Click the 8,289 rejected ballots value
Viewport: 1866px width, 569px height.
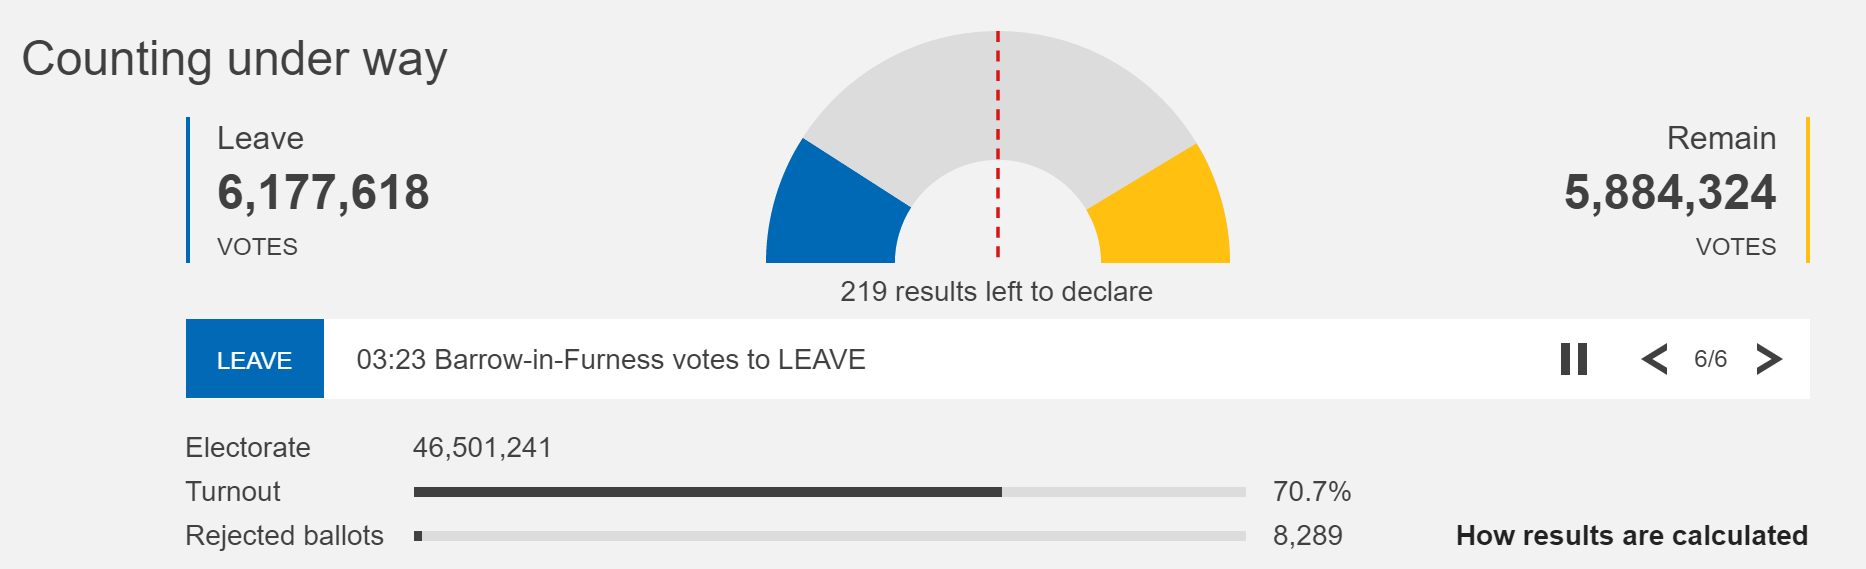tap(1307, 536)
